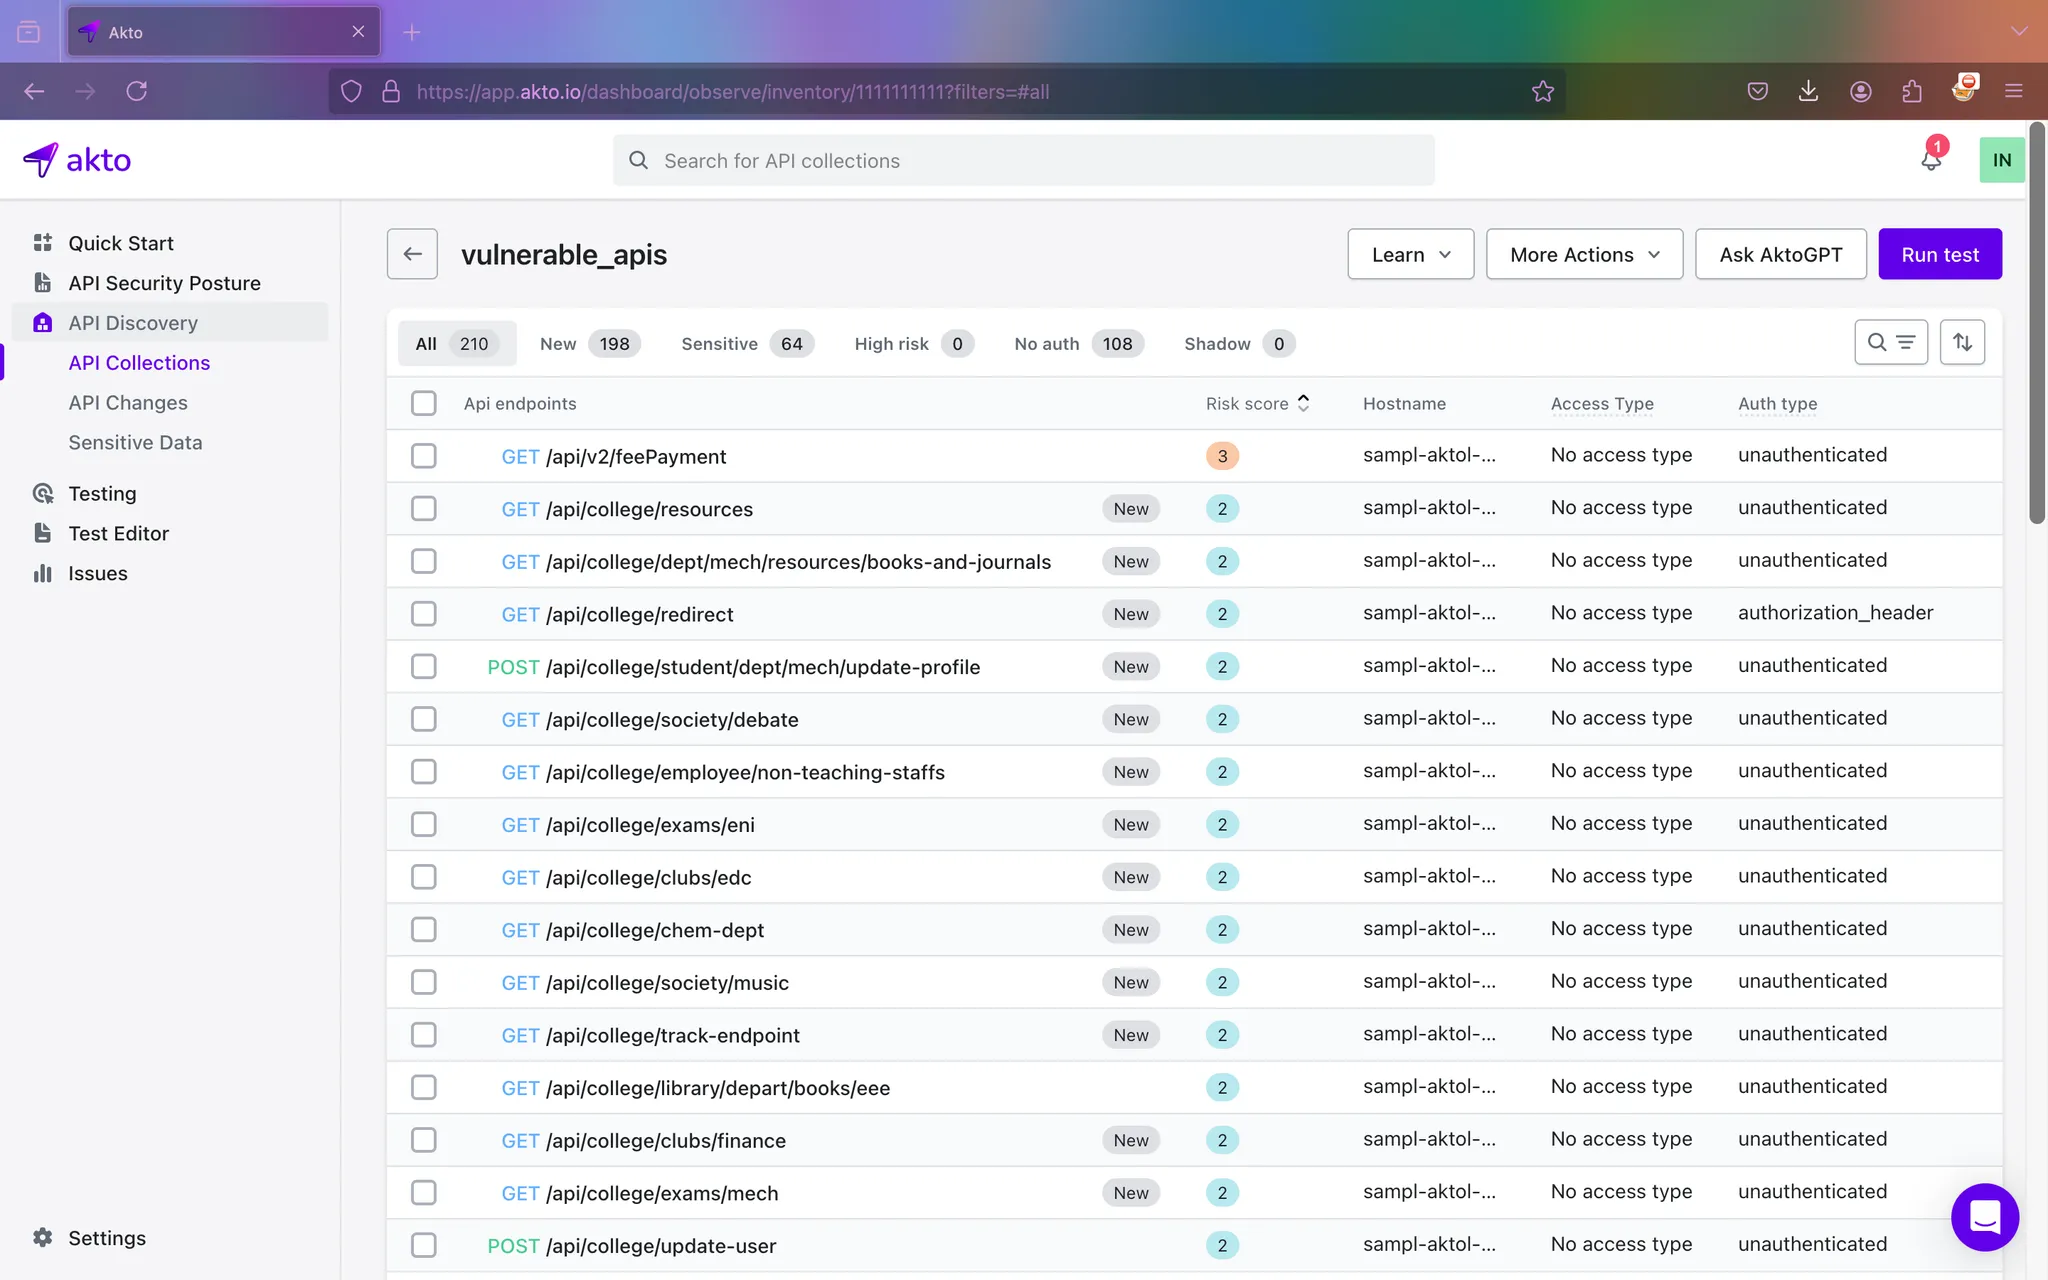Click the search API collections input field
The height and width of the screenshot is (1280, 2048).
click(x=1022, y=159)
